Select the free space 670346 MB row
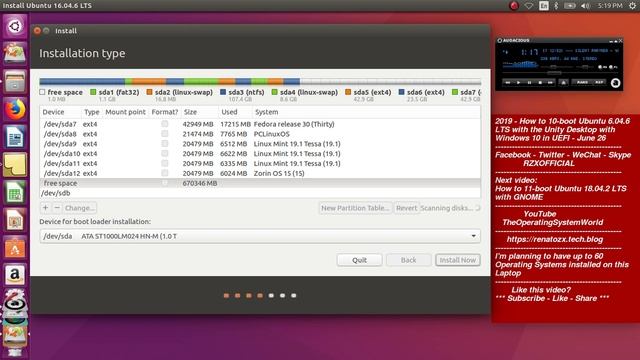Viewport: 640px width, 360px height. point(260,183)
